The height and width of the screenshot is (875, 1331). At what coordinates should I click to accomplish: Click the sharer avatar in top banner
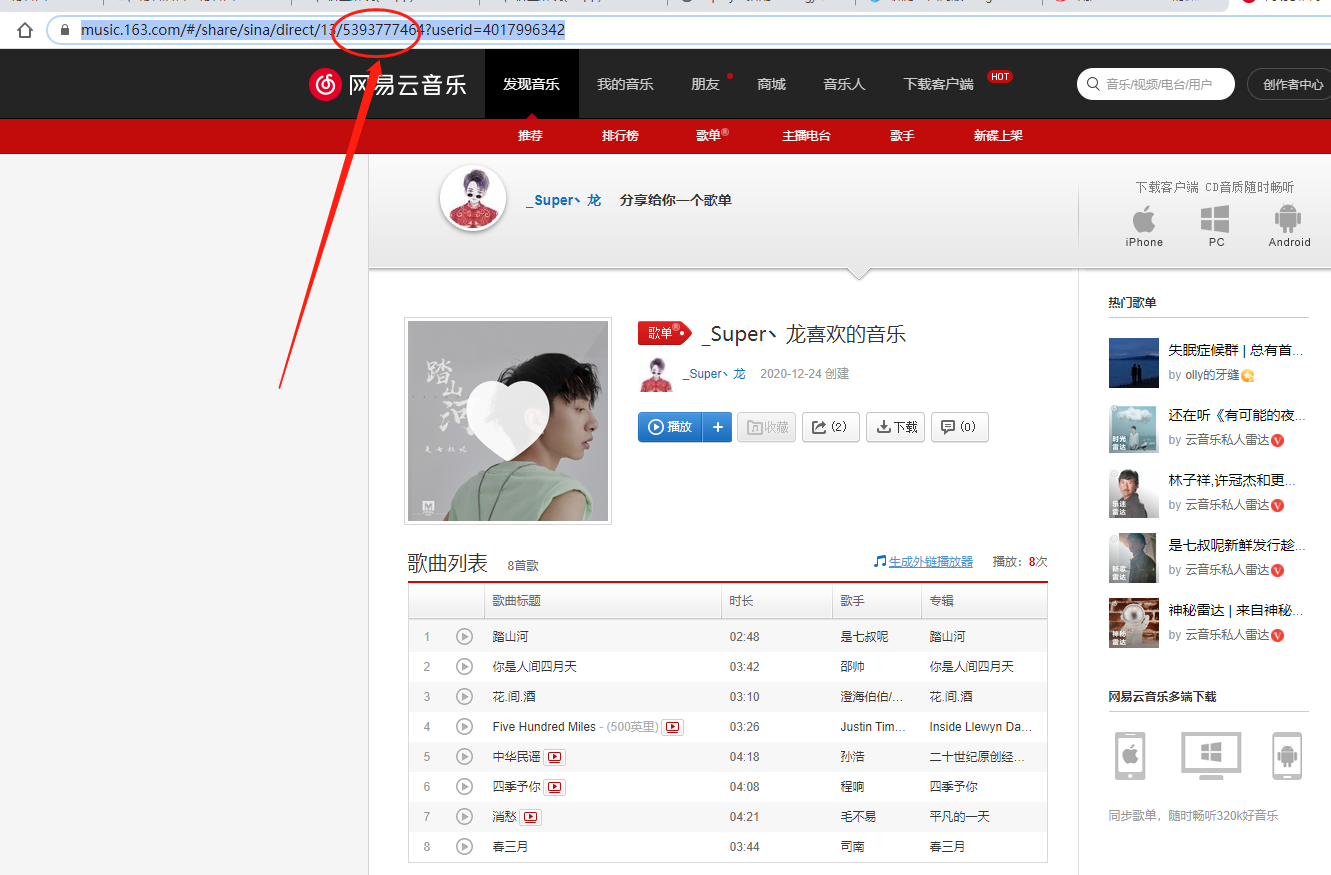473,198
